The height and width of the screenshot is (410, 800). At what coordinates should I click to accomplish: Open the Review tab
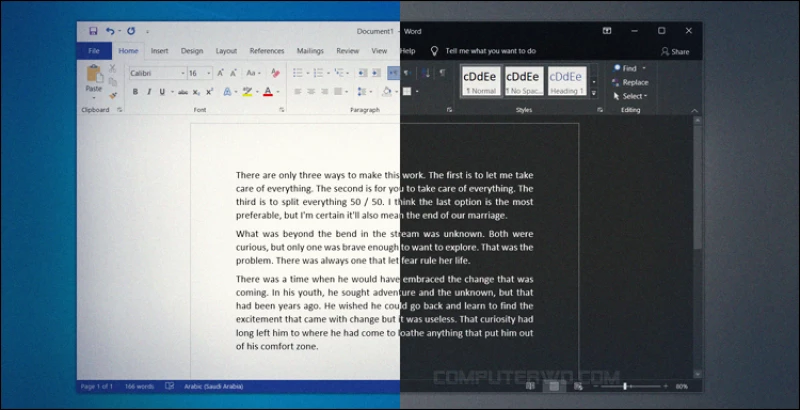tap(347, 51)
